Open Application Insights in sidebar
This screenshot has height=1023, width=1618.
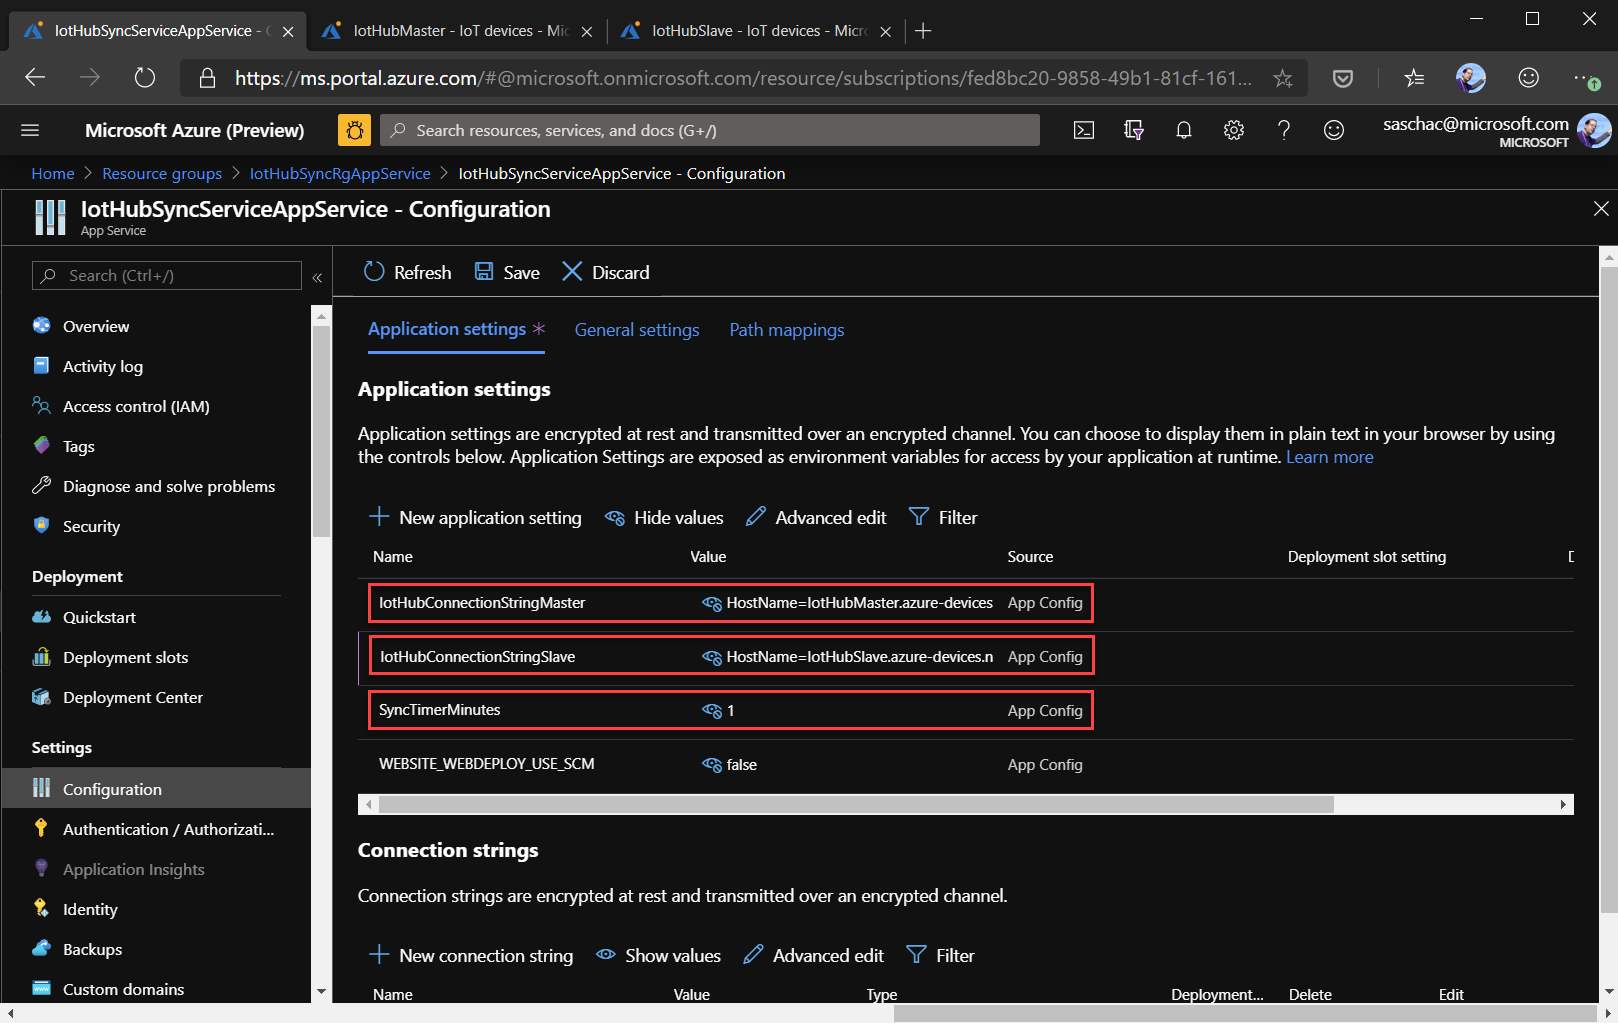(133, 869)
